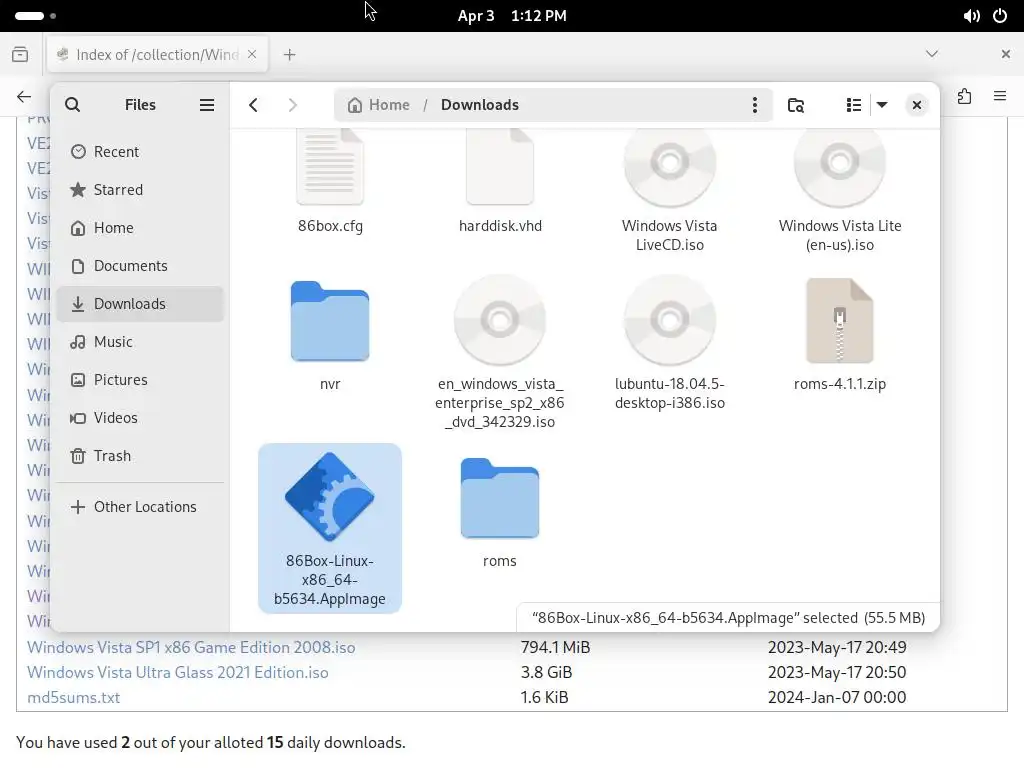Select the 86box.cfg file
This screenshot has height=768, width=1024.
[x=330, y=182]
